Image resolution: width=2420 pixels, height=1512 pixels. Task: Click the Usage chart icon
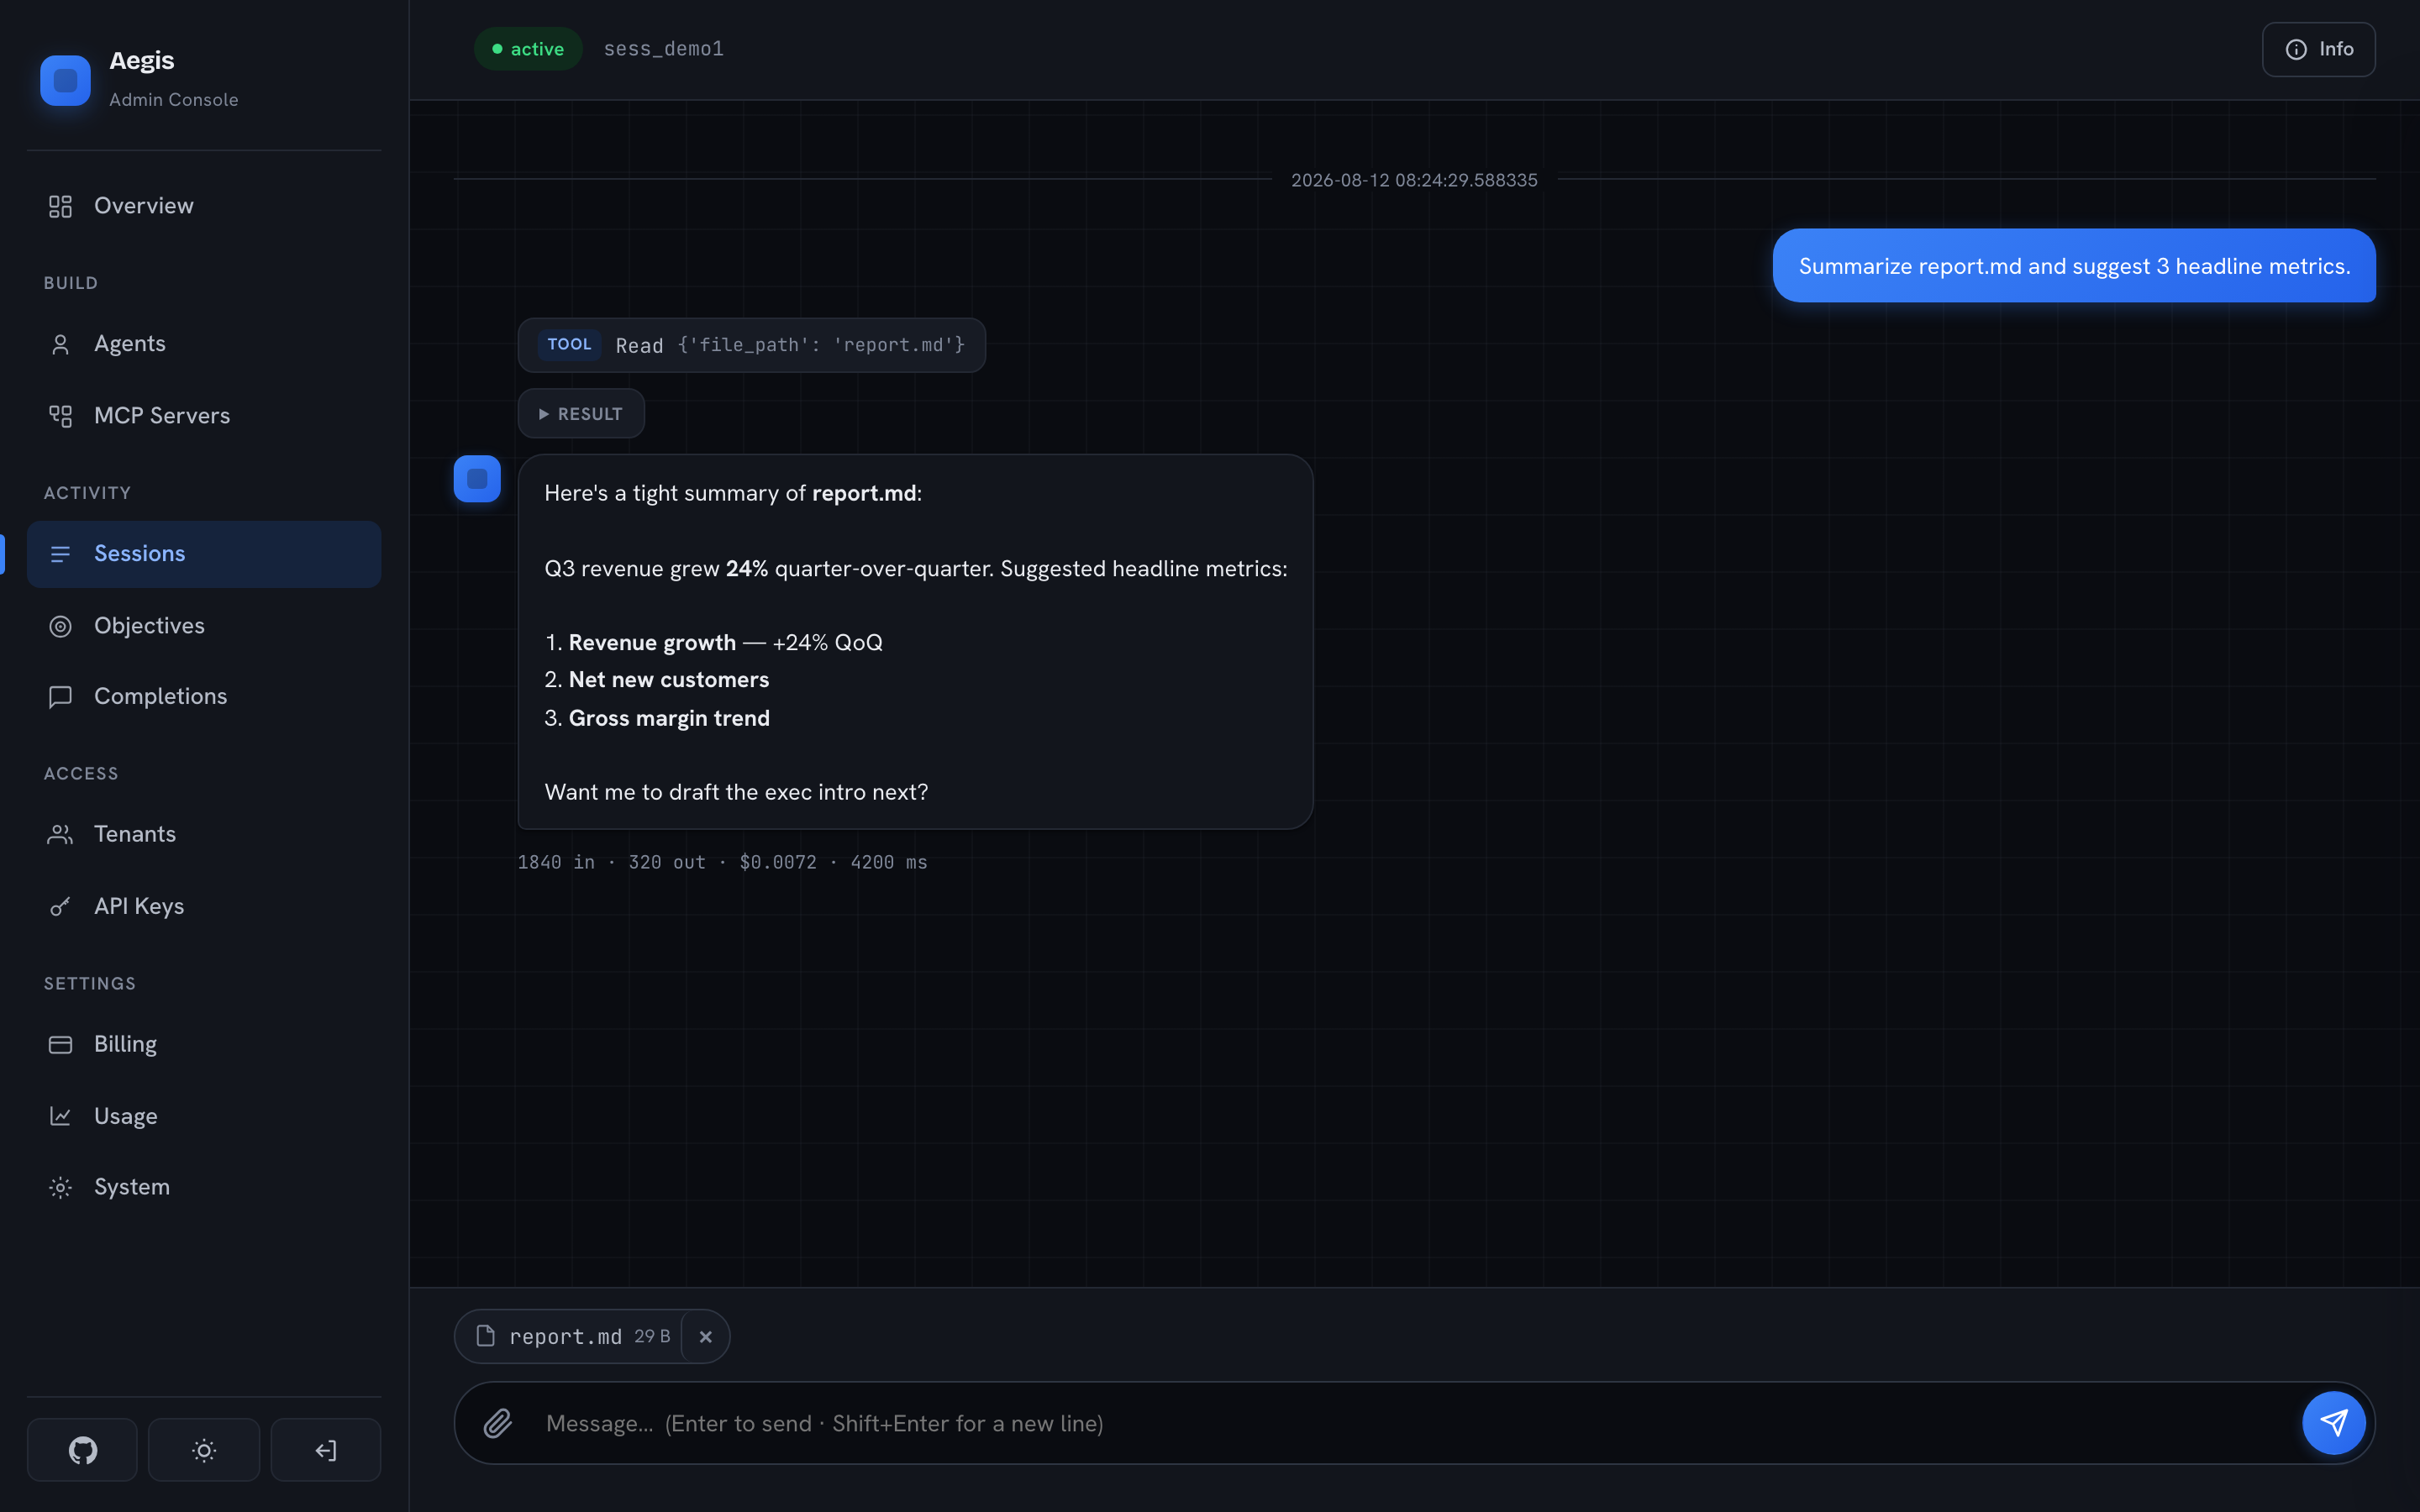tap(60, 1116)
